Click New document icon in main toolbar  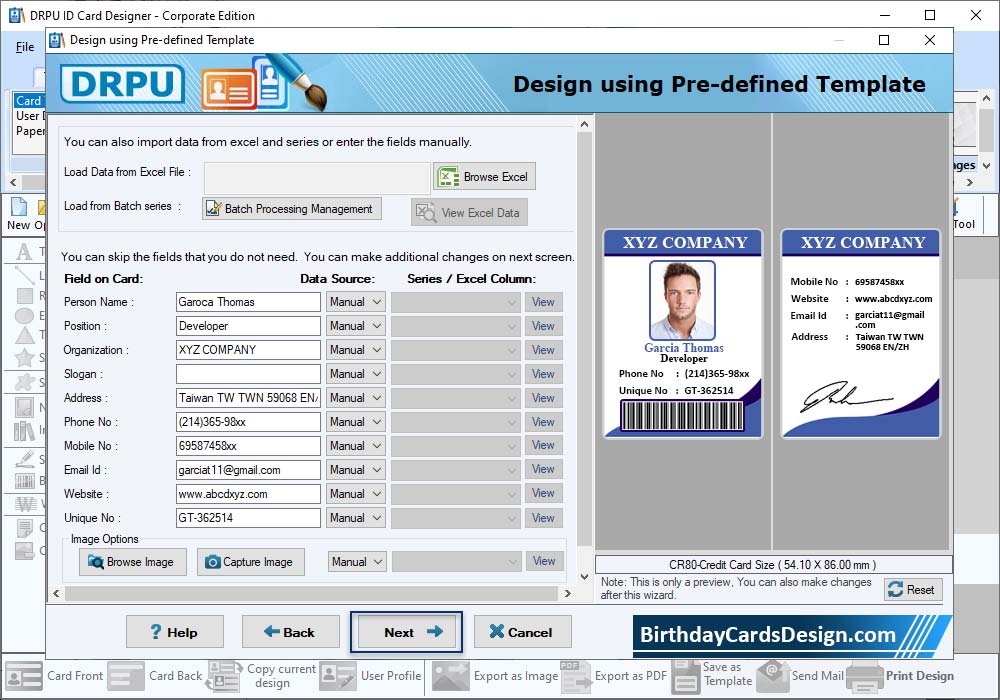coord(19,207)
